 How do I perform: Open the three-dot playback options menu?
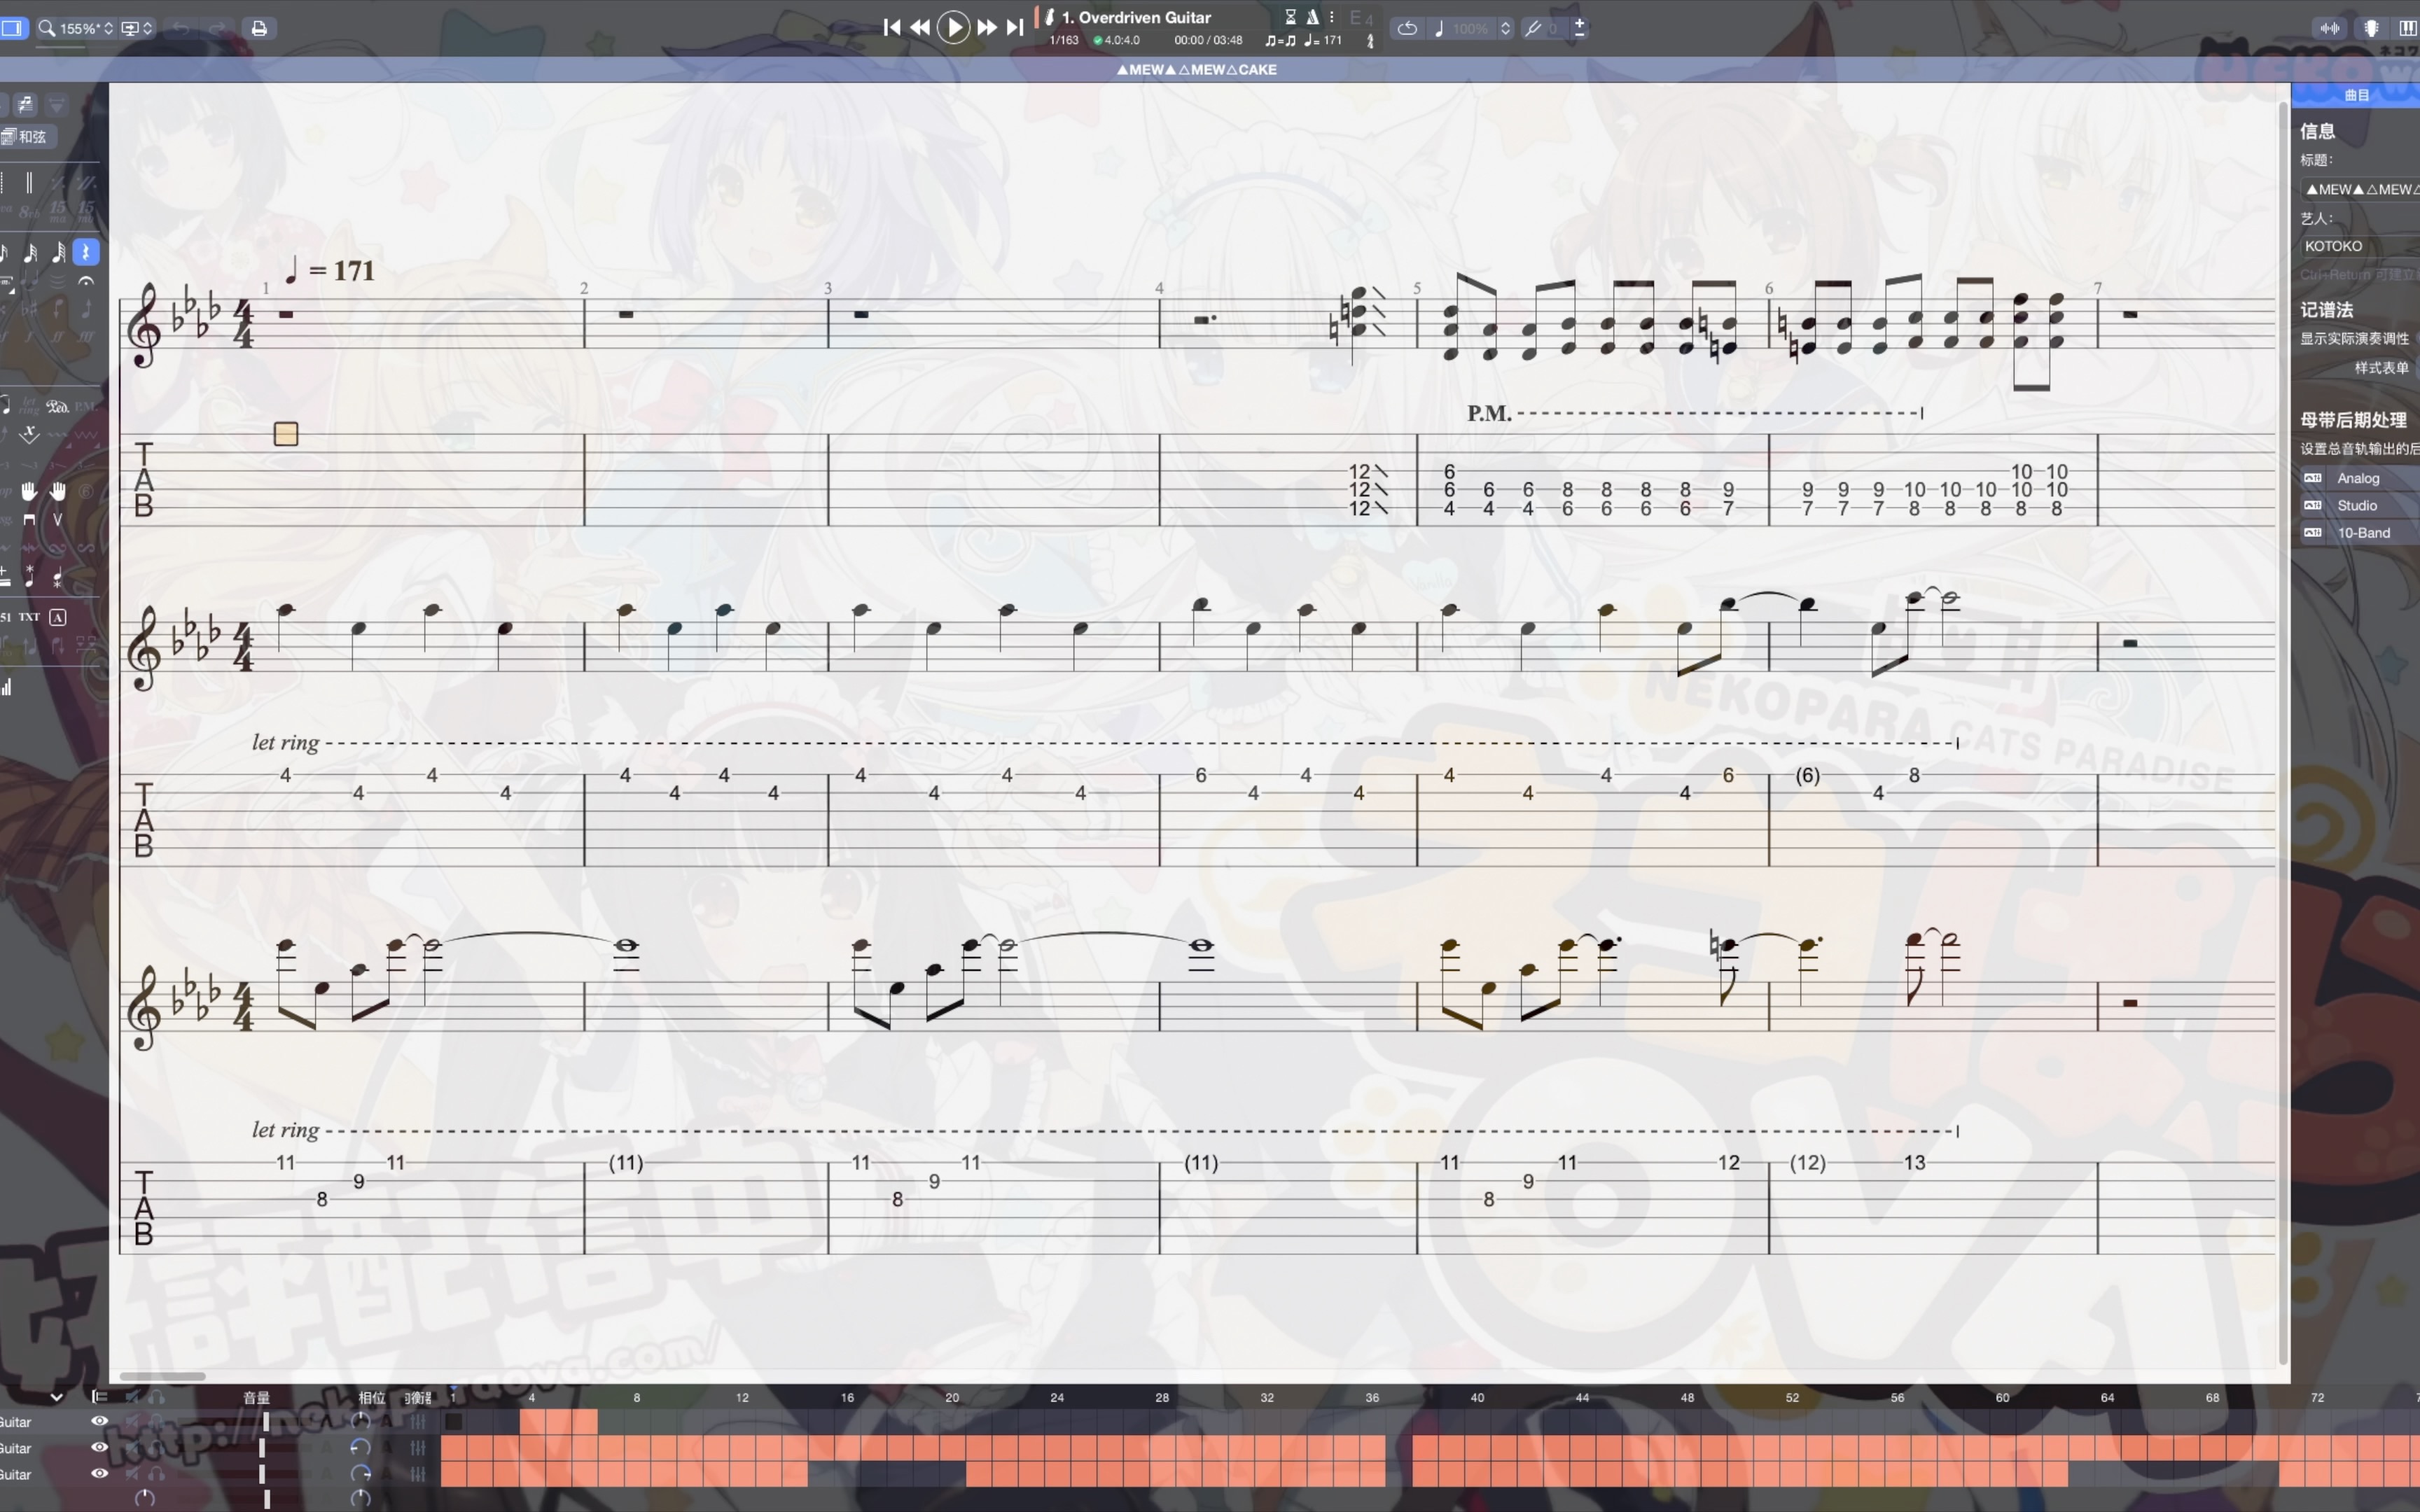1332,17
